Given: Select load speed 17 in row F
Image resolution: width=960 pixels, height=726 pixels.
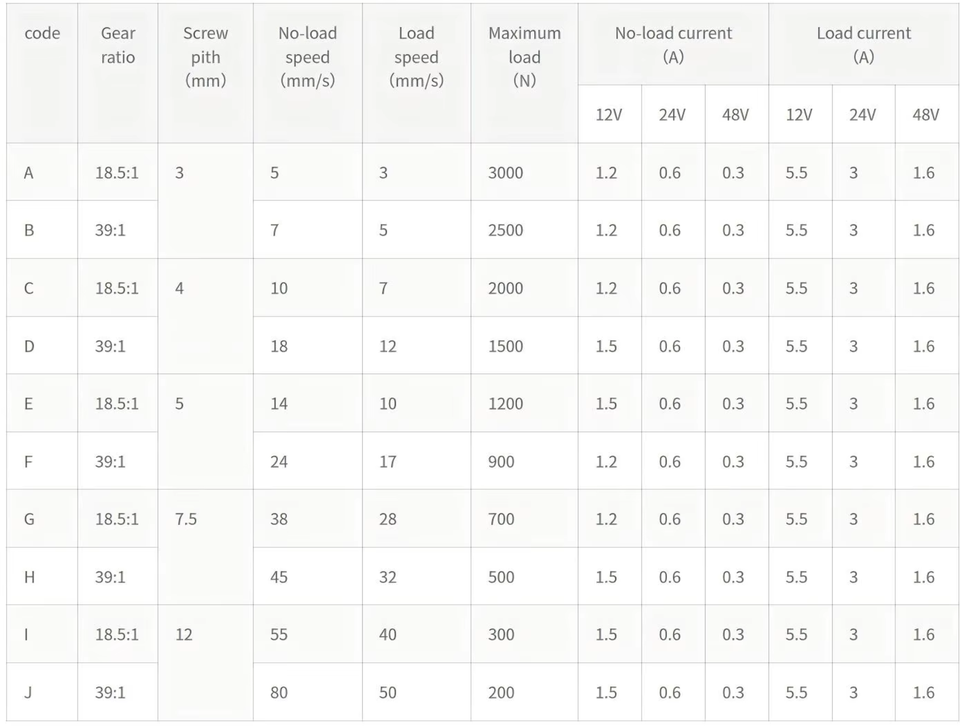Looking at the screenshot, I should pos(388,462).
